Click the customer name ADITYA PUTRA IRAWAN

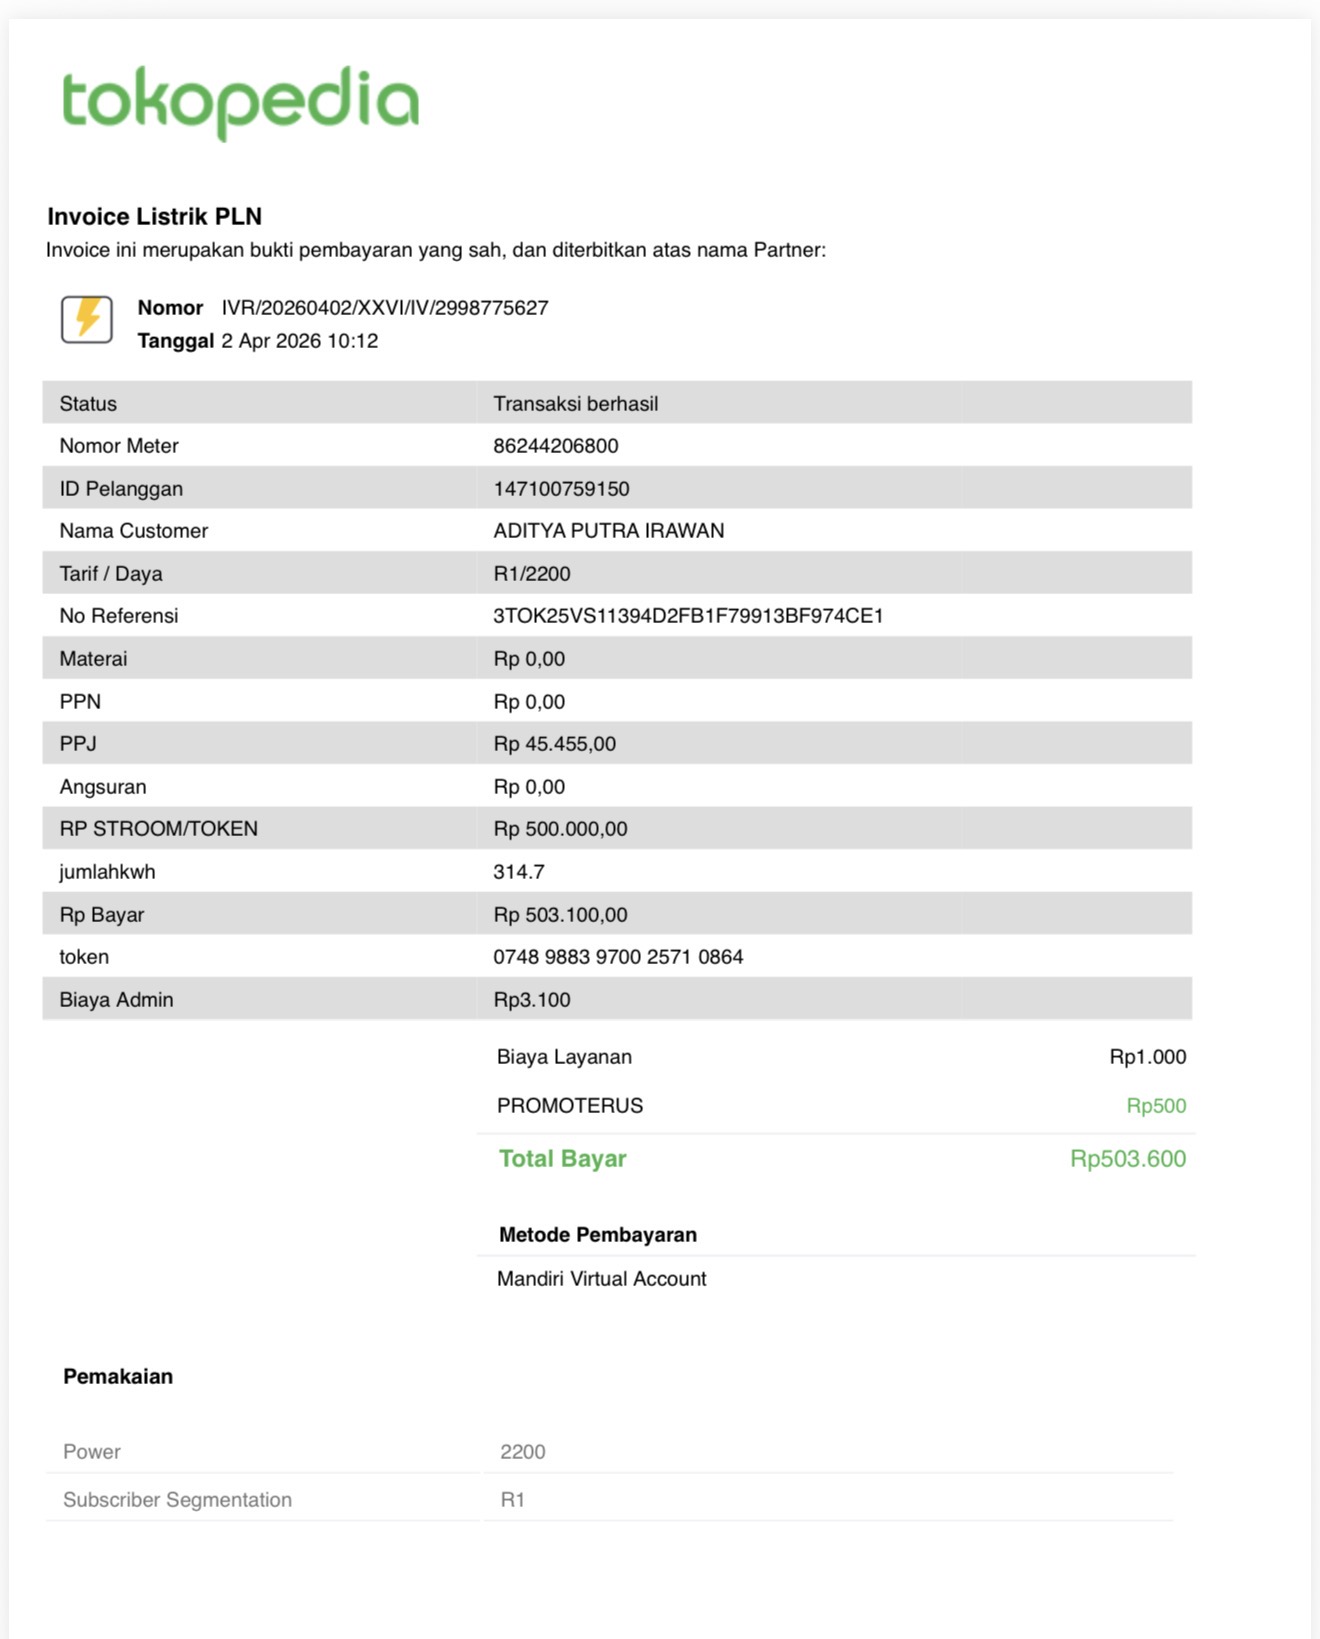coord(609,531)
